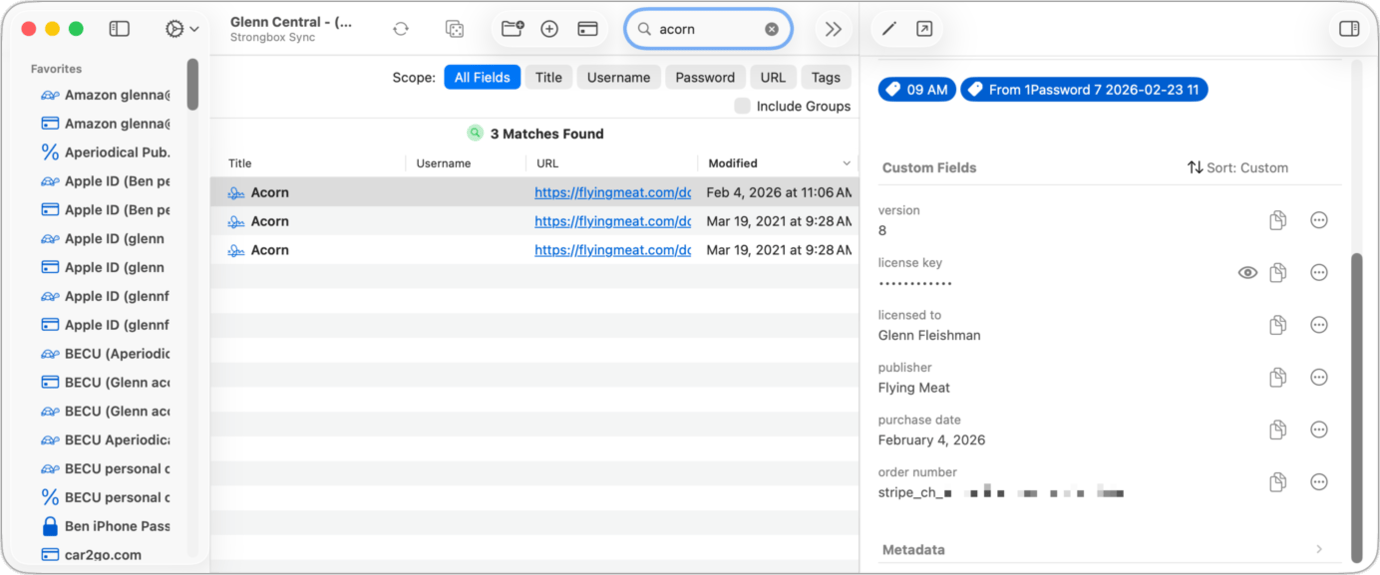Select Acorn entry modified Feb 4, 2026
The width and height of the screenshot is (1380, 575).
click(534, 192)
